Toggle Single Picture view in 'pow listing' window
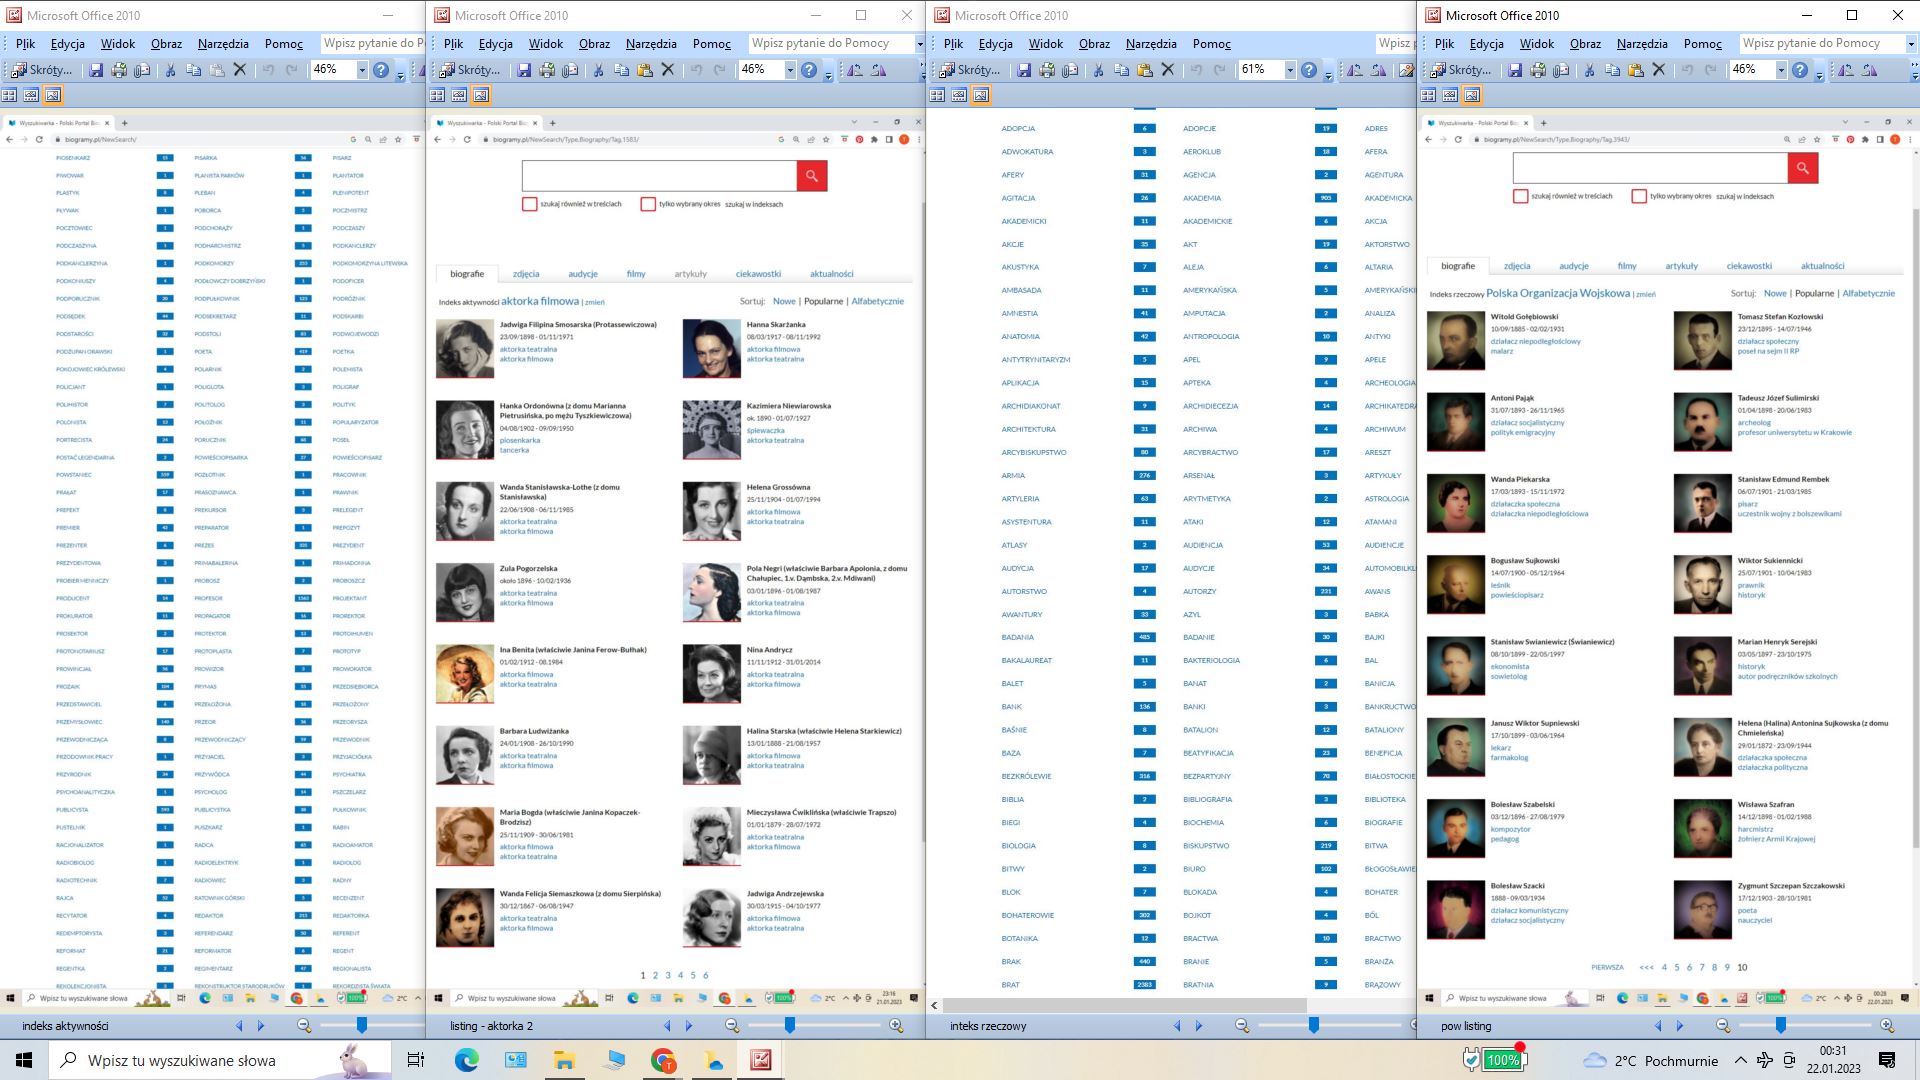Screen dimensions: 1920x1080 click(1472, 95)
